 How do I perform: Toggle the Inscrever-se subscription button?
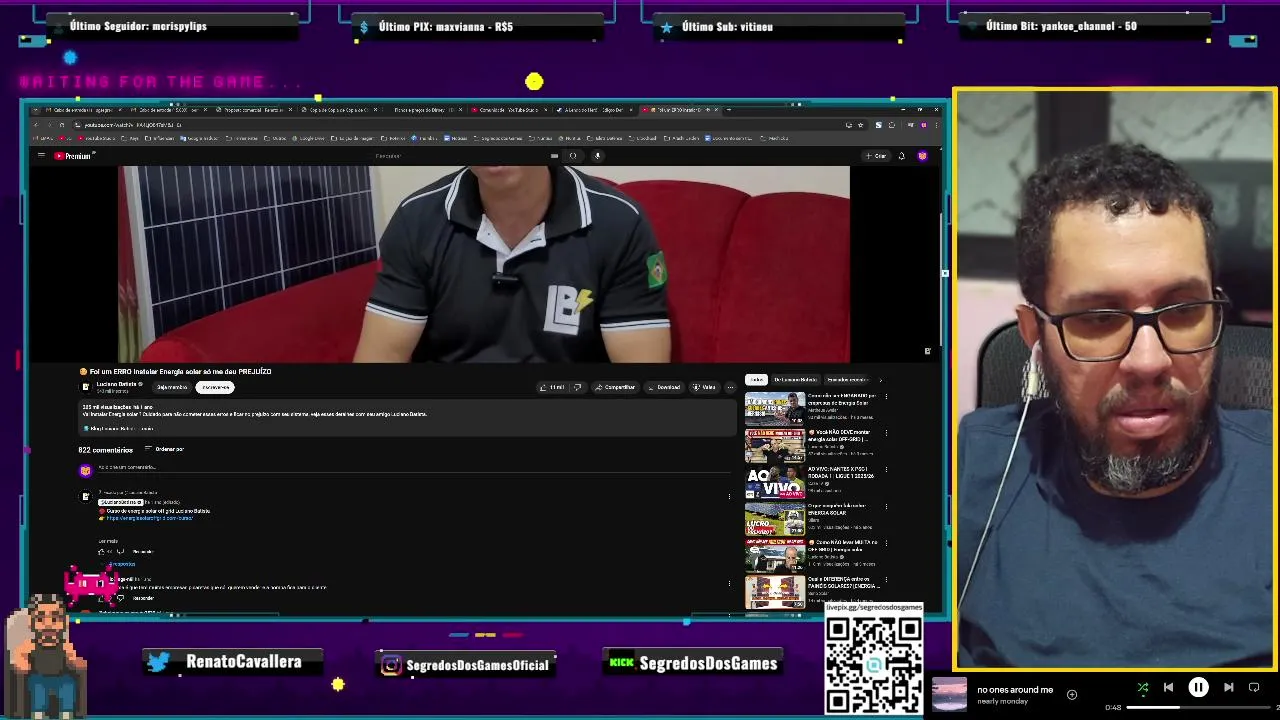(x=215, y=387)
